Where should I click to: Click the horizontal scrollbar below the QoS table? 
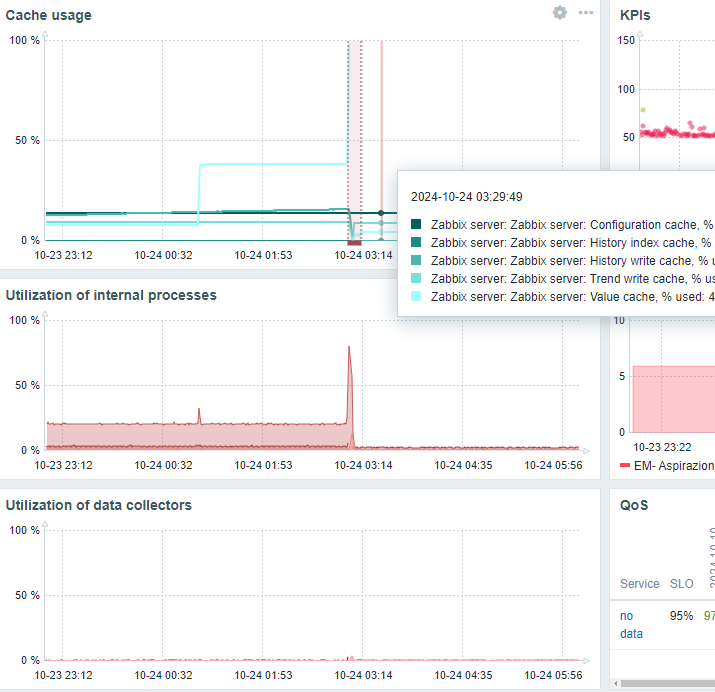tap(668, 683)
